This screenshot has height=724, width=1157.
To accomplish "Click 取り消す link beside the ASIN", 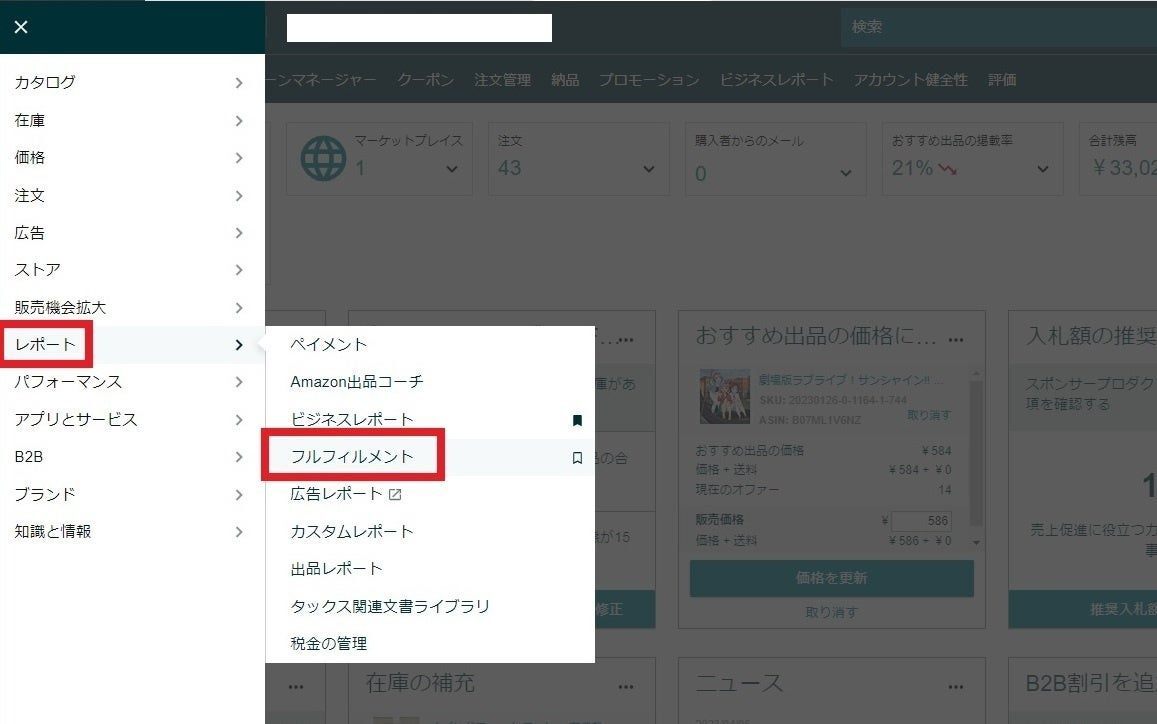I will pos(929,415).
